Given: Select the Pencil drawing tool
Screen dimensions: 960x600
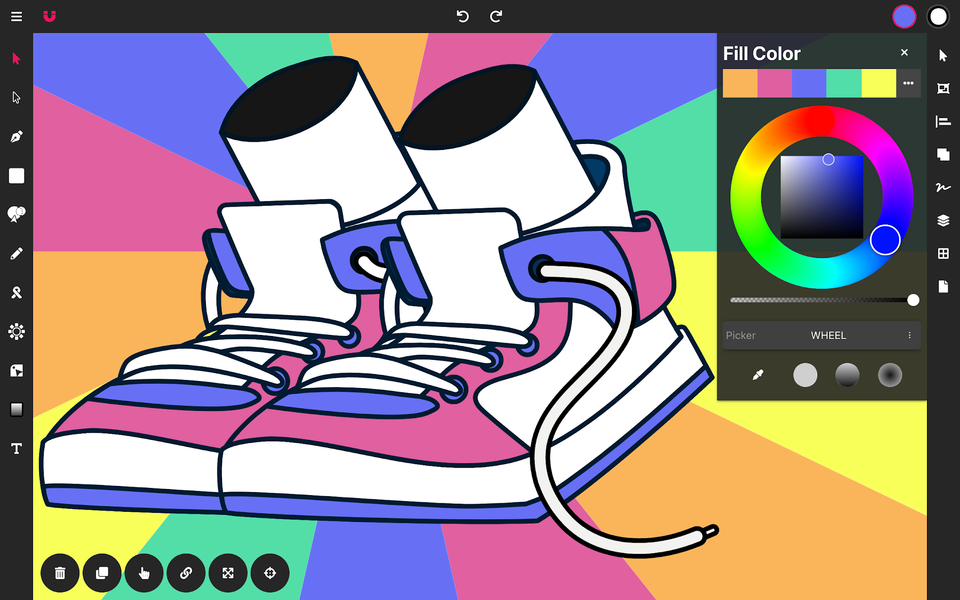Looking at the screenshot, I should click(16, 253).
